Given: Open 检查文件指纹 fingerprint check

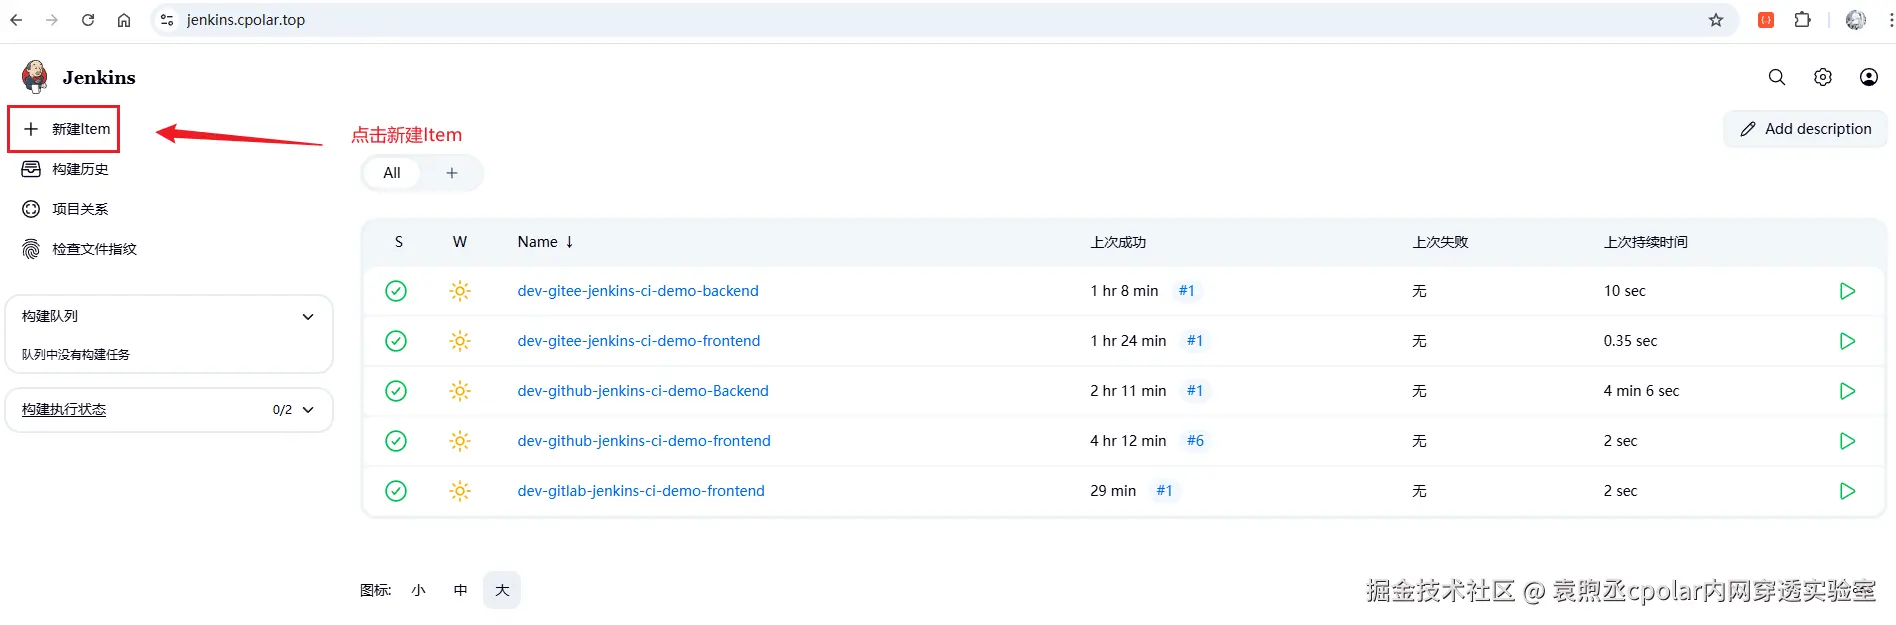Looking at the screenshot, I should click(x=80, y=249).
